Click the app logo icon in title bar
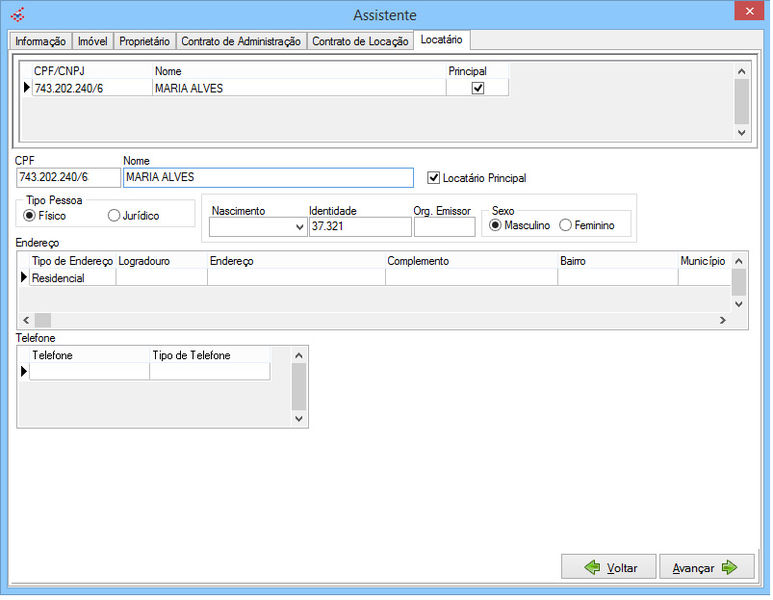This screenshot has width=773, height=600. tap(16, 14)
